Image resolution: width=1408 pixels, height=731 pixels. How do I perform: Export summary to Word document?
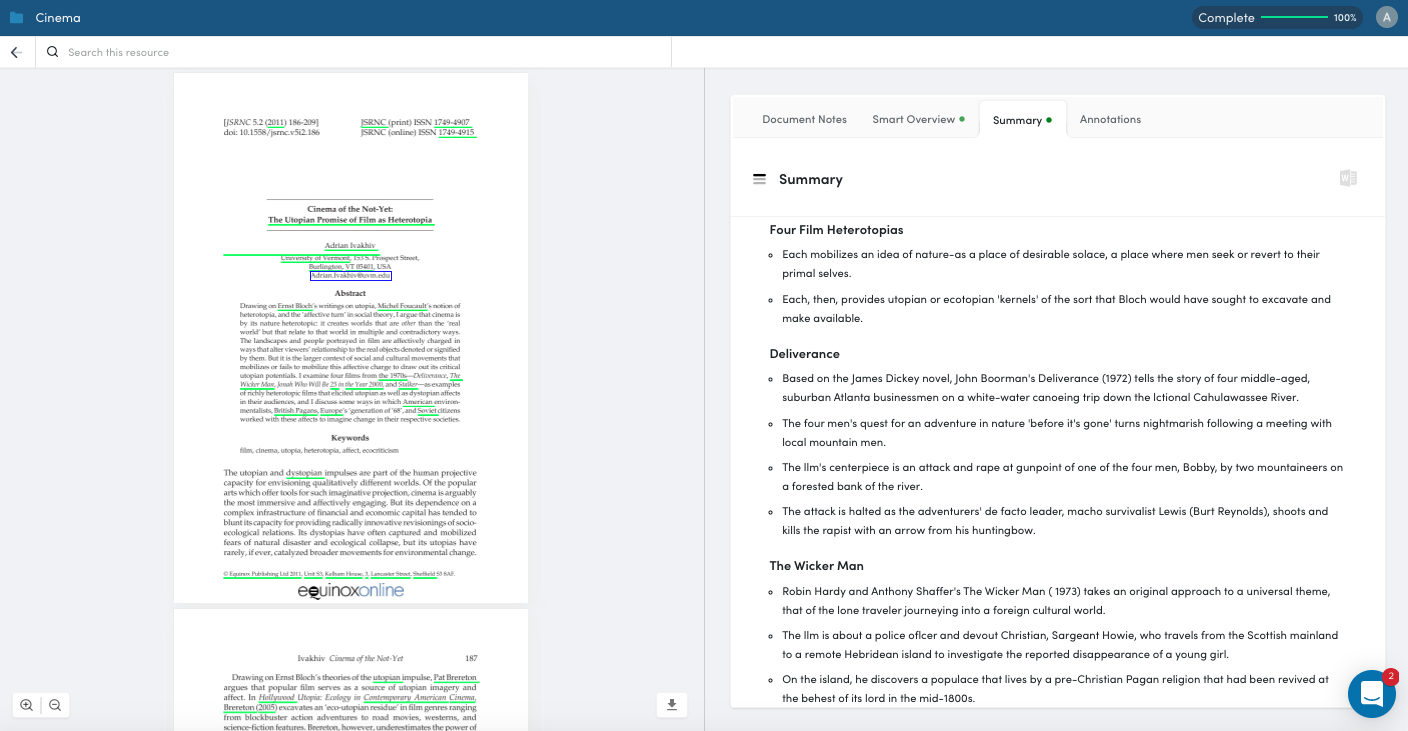click(1348, 179)
